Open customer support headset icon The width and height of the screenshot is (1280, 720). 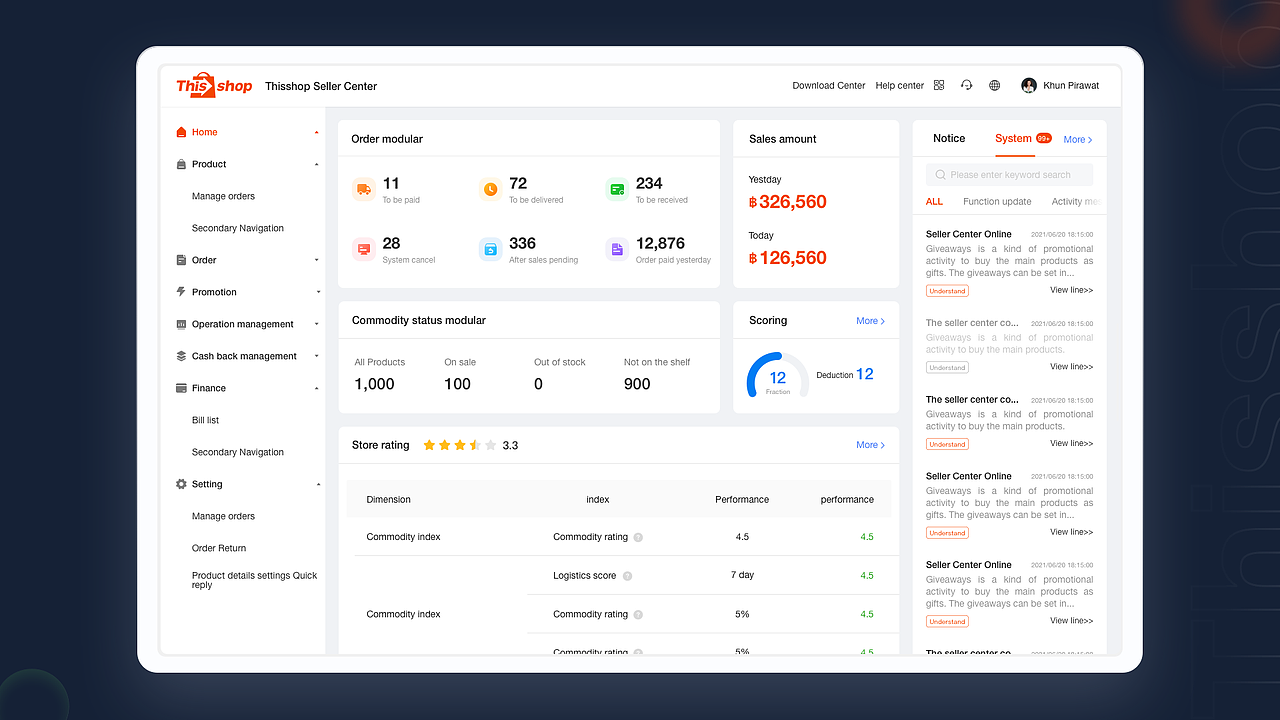click(x=966, y=85)
